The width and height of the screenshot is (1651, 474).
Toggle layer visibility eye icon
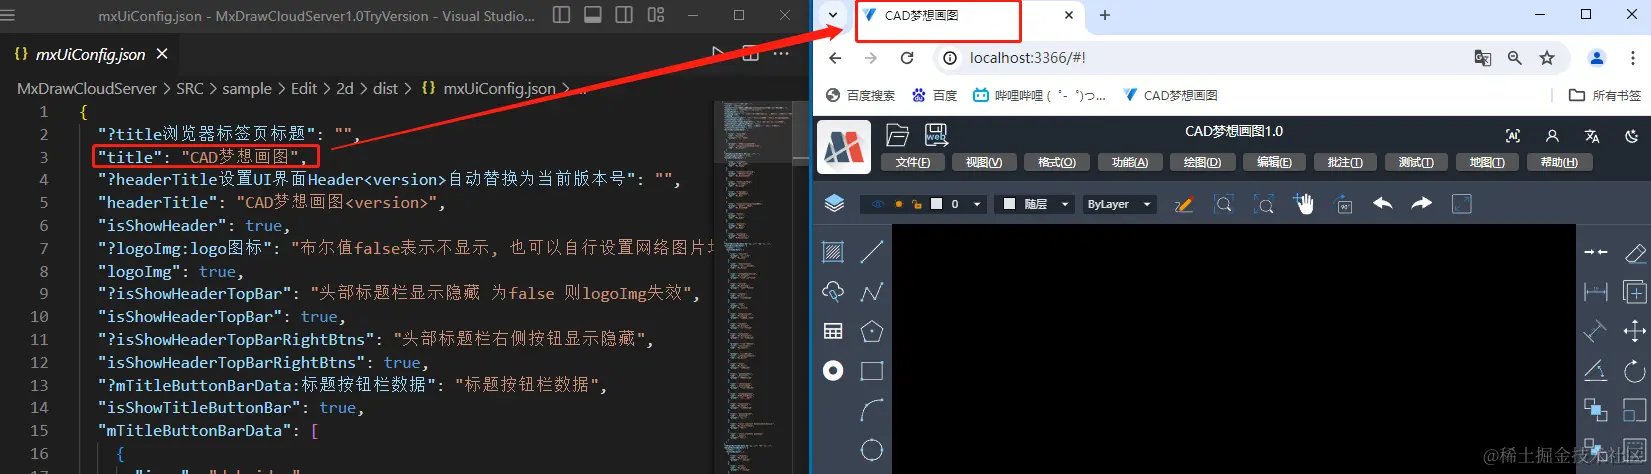point(878,204)
